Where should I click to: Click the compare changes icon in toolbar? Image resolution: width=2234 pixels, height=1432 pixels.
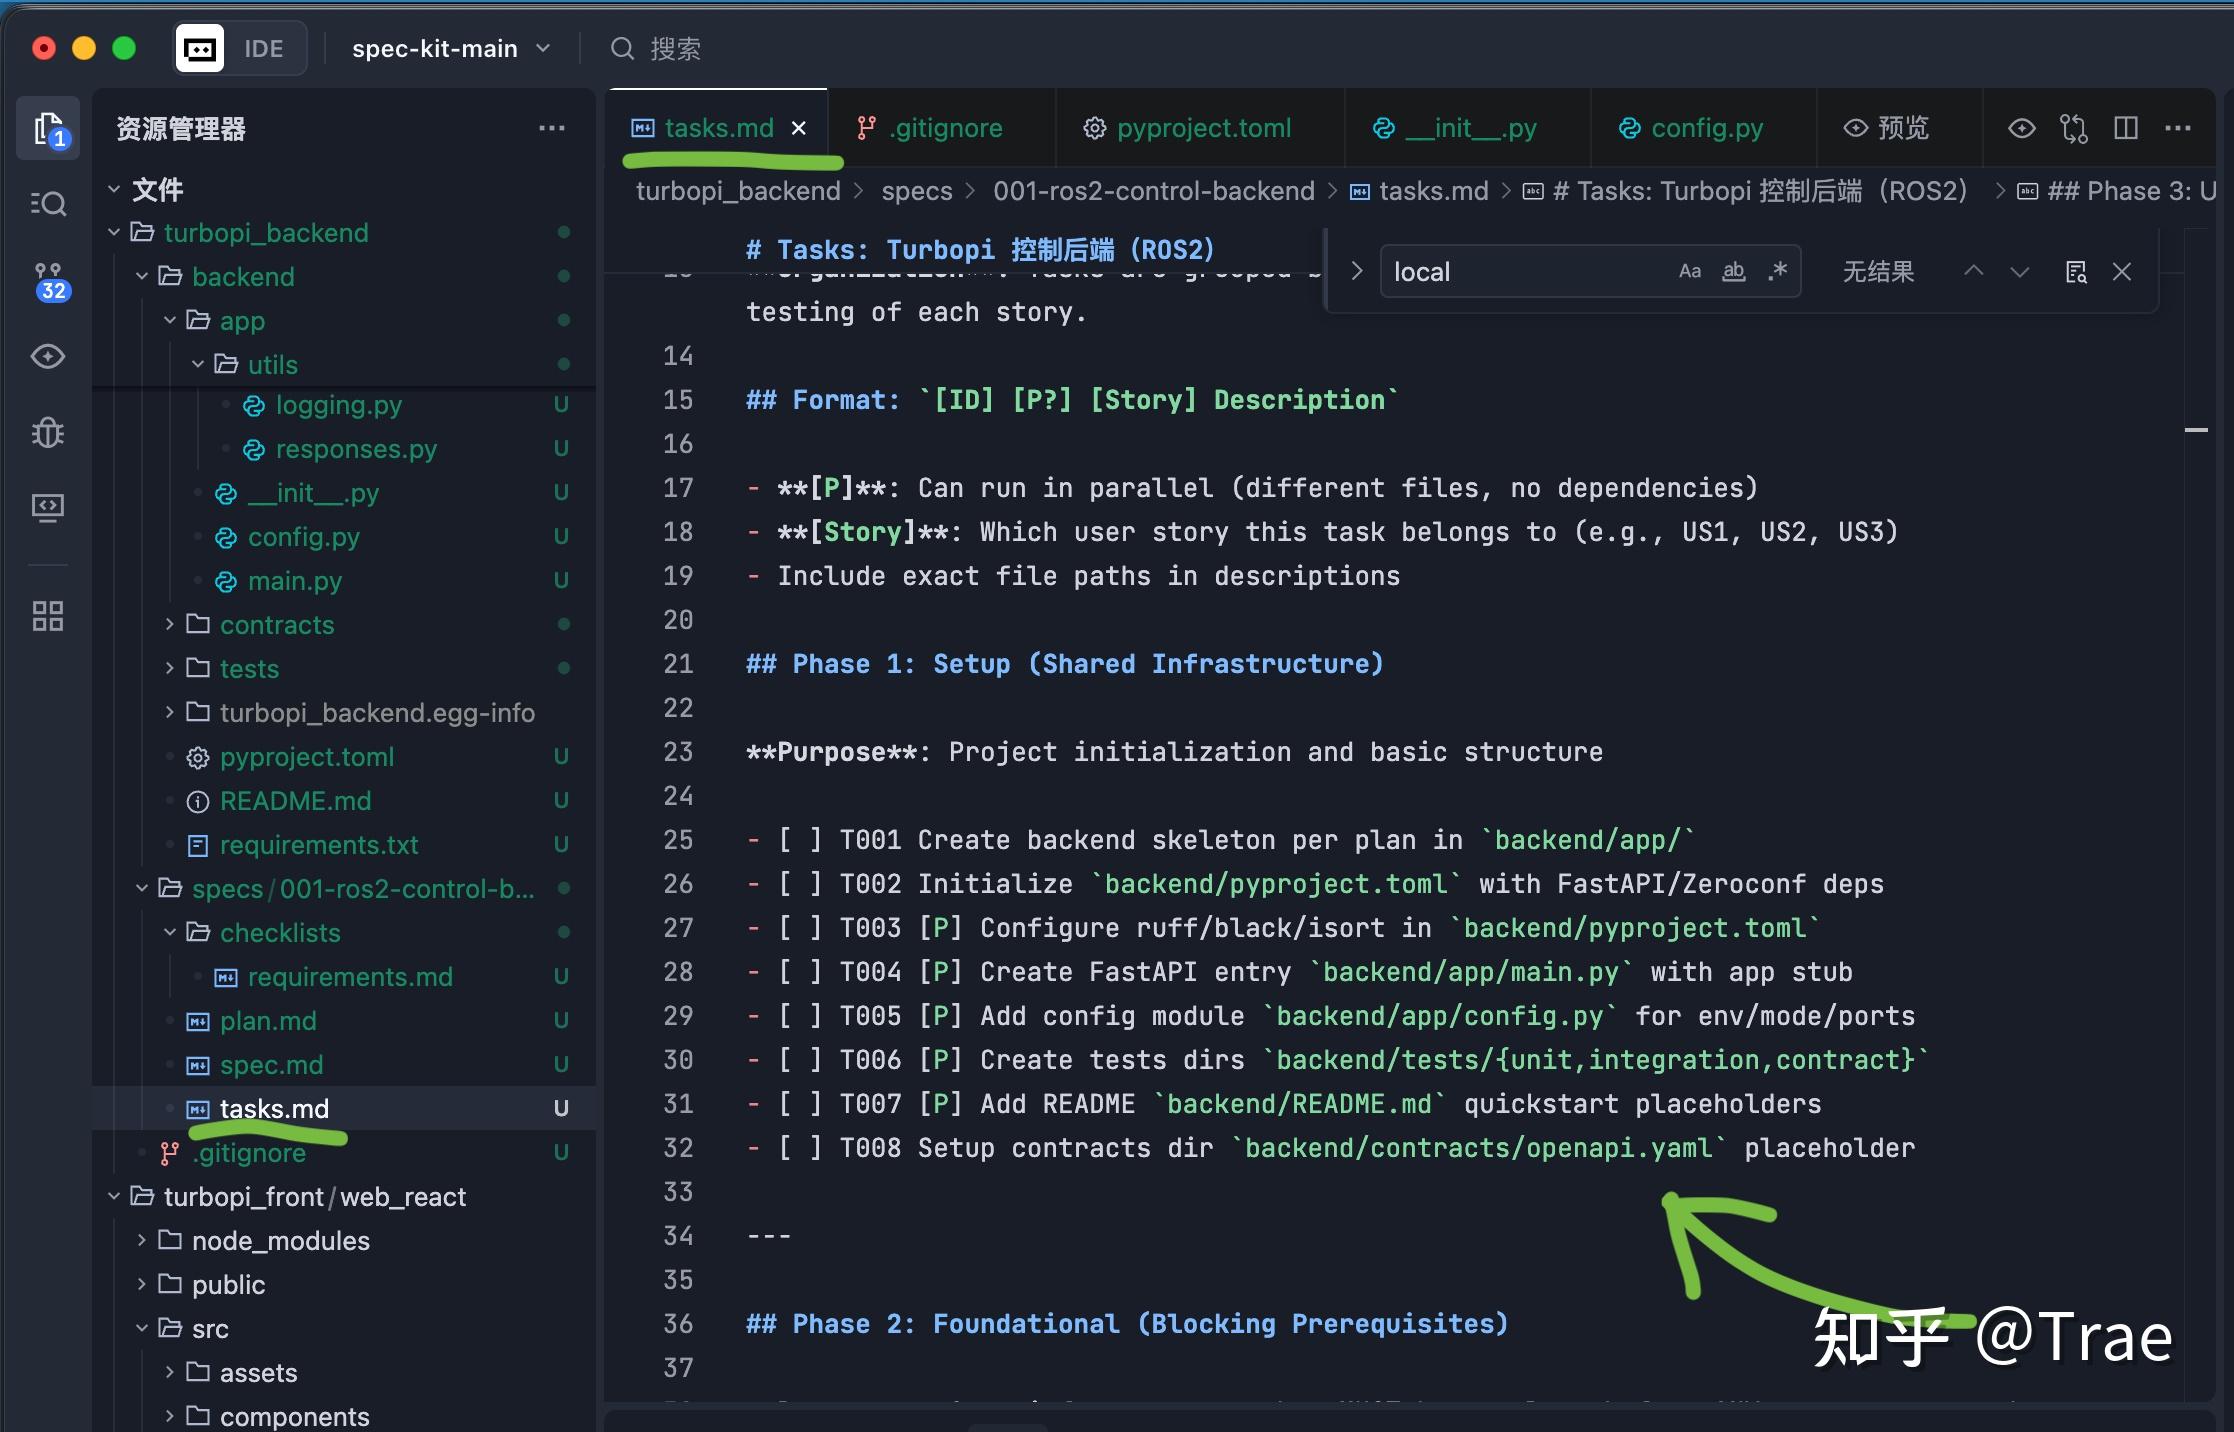(2073, 128)
